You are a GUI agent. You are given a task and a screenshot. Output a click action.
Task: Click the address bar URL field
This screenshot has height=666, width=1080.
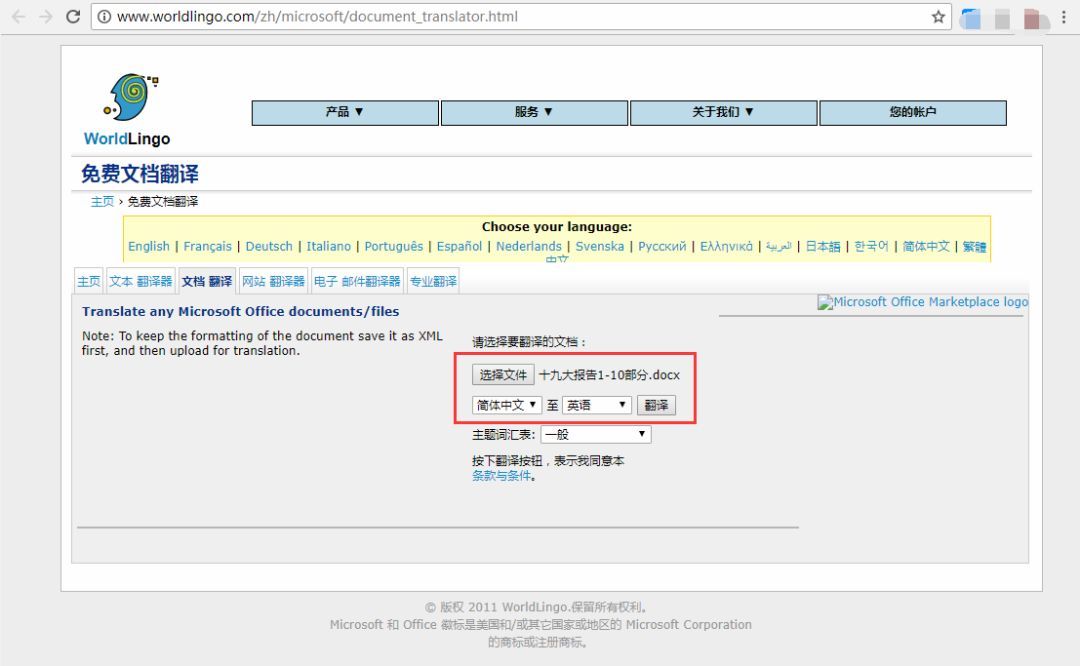pos(521,17)
